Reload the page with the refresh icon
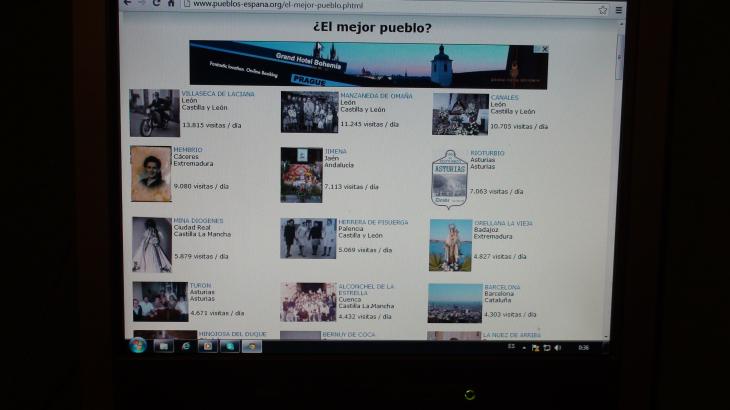 156,3
